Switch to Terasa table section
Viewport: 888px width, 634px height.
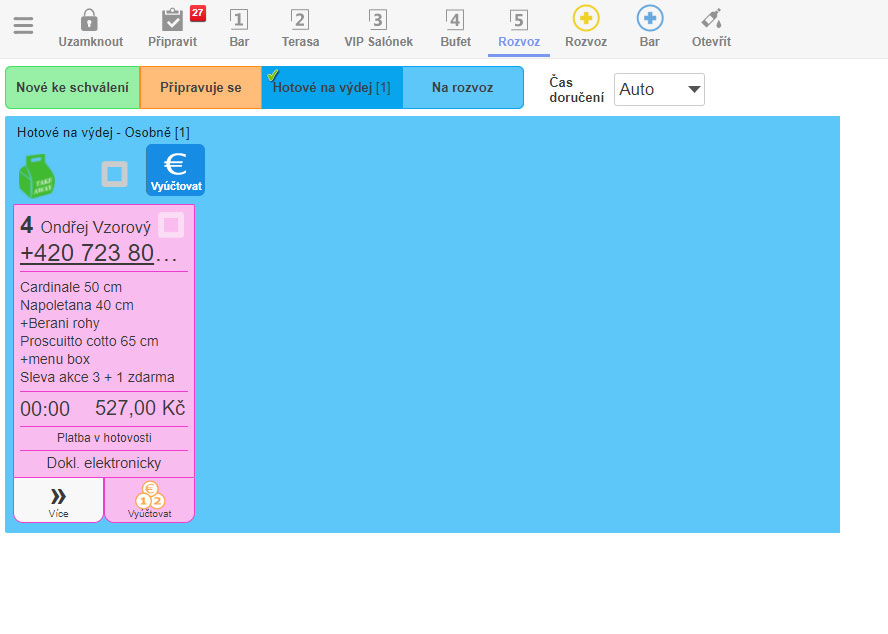pyautogui.click(x=300, y=28)
